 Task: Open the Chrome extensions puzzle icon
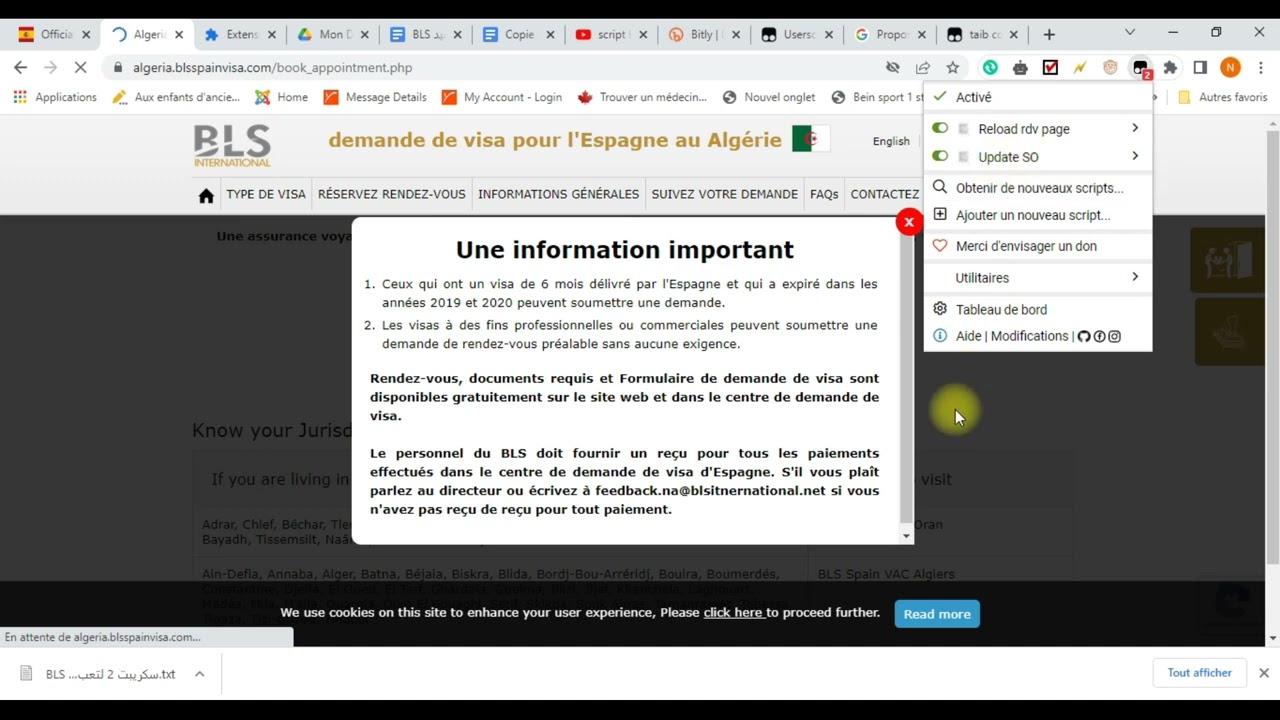pyautogui.click(x=1170, y=68)
